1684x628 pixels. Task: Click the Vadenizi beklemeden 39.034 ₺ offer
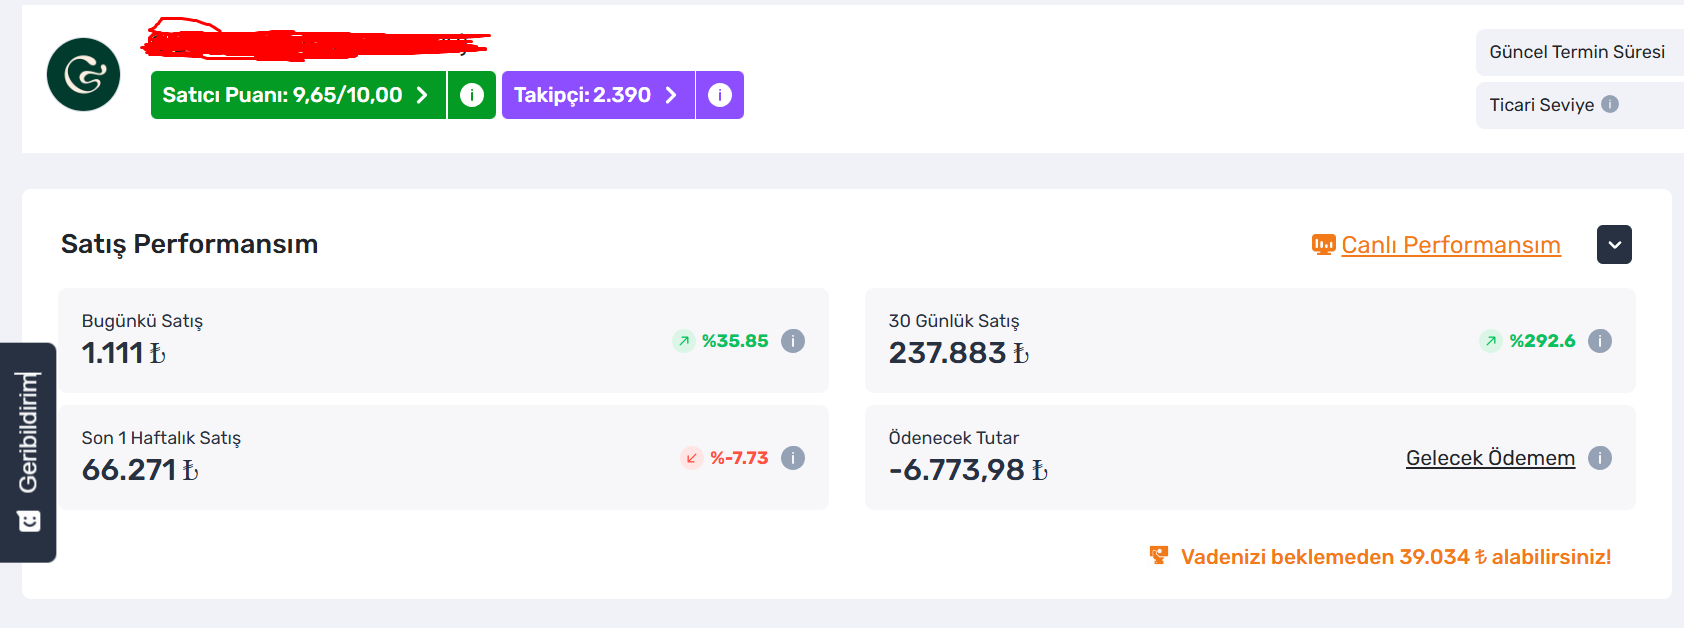(1380, 557)
